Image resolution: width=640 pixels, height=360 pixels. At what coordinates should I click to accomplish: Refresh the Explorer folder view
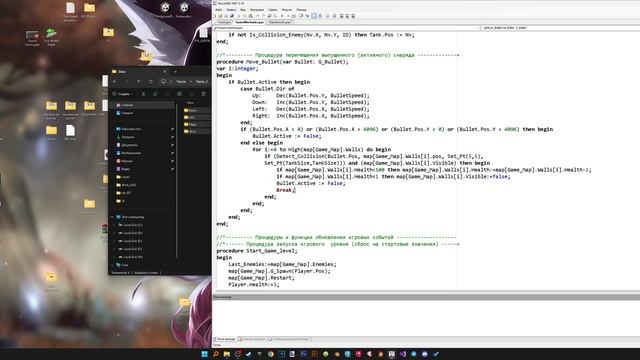tap(151, 82)
